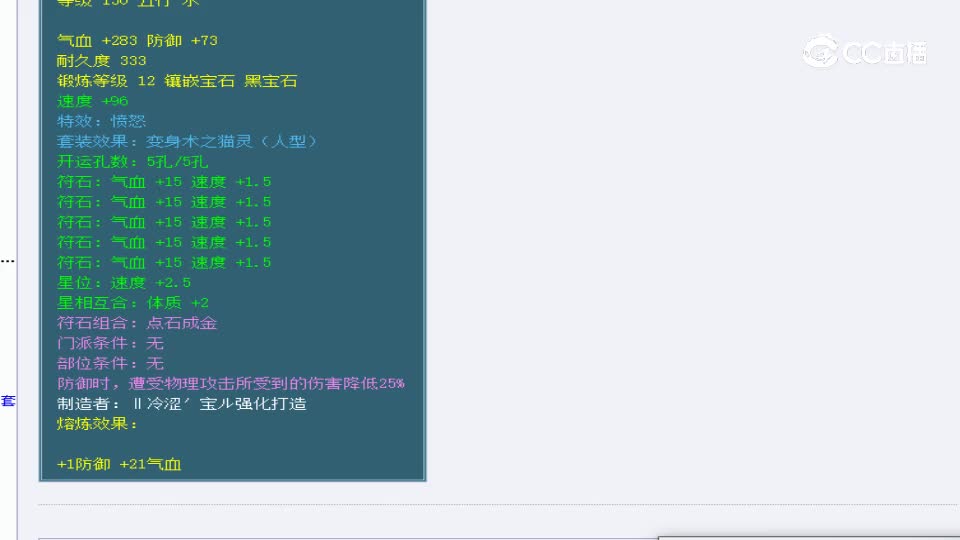Viewport: 960px width, 540px height.
Task: Click the 防御时 damage reduction 25% description
Action: 231,384
